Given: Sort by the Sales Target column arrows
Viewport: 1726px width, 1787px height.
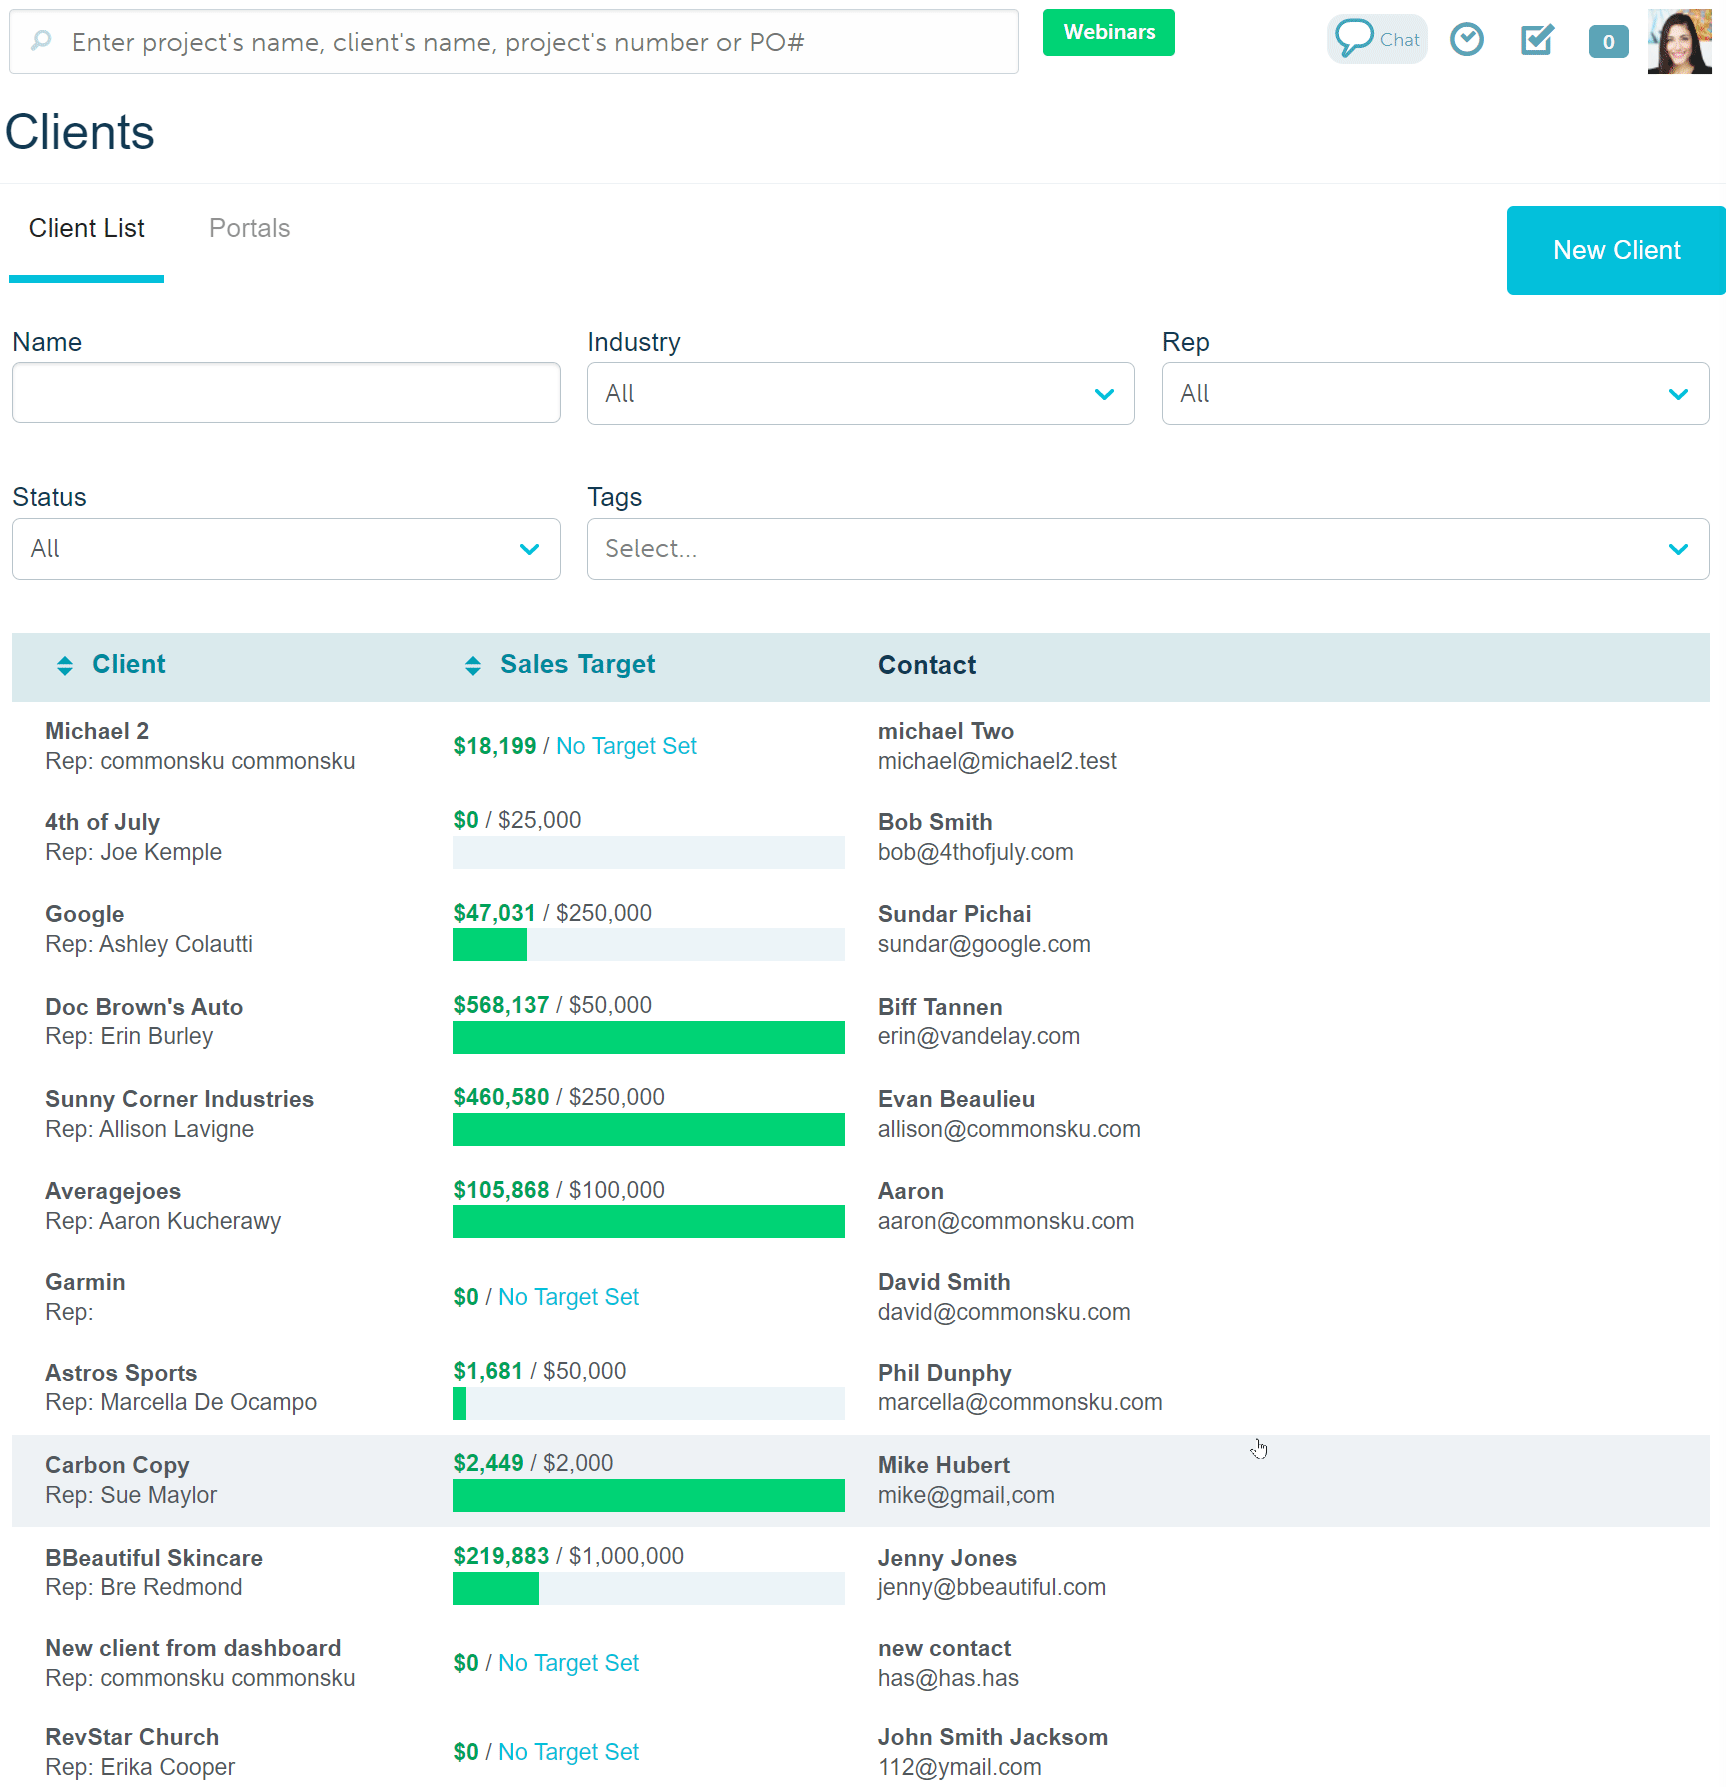Looking at the screenshot, I should [471, 665].
